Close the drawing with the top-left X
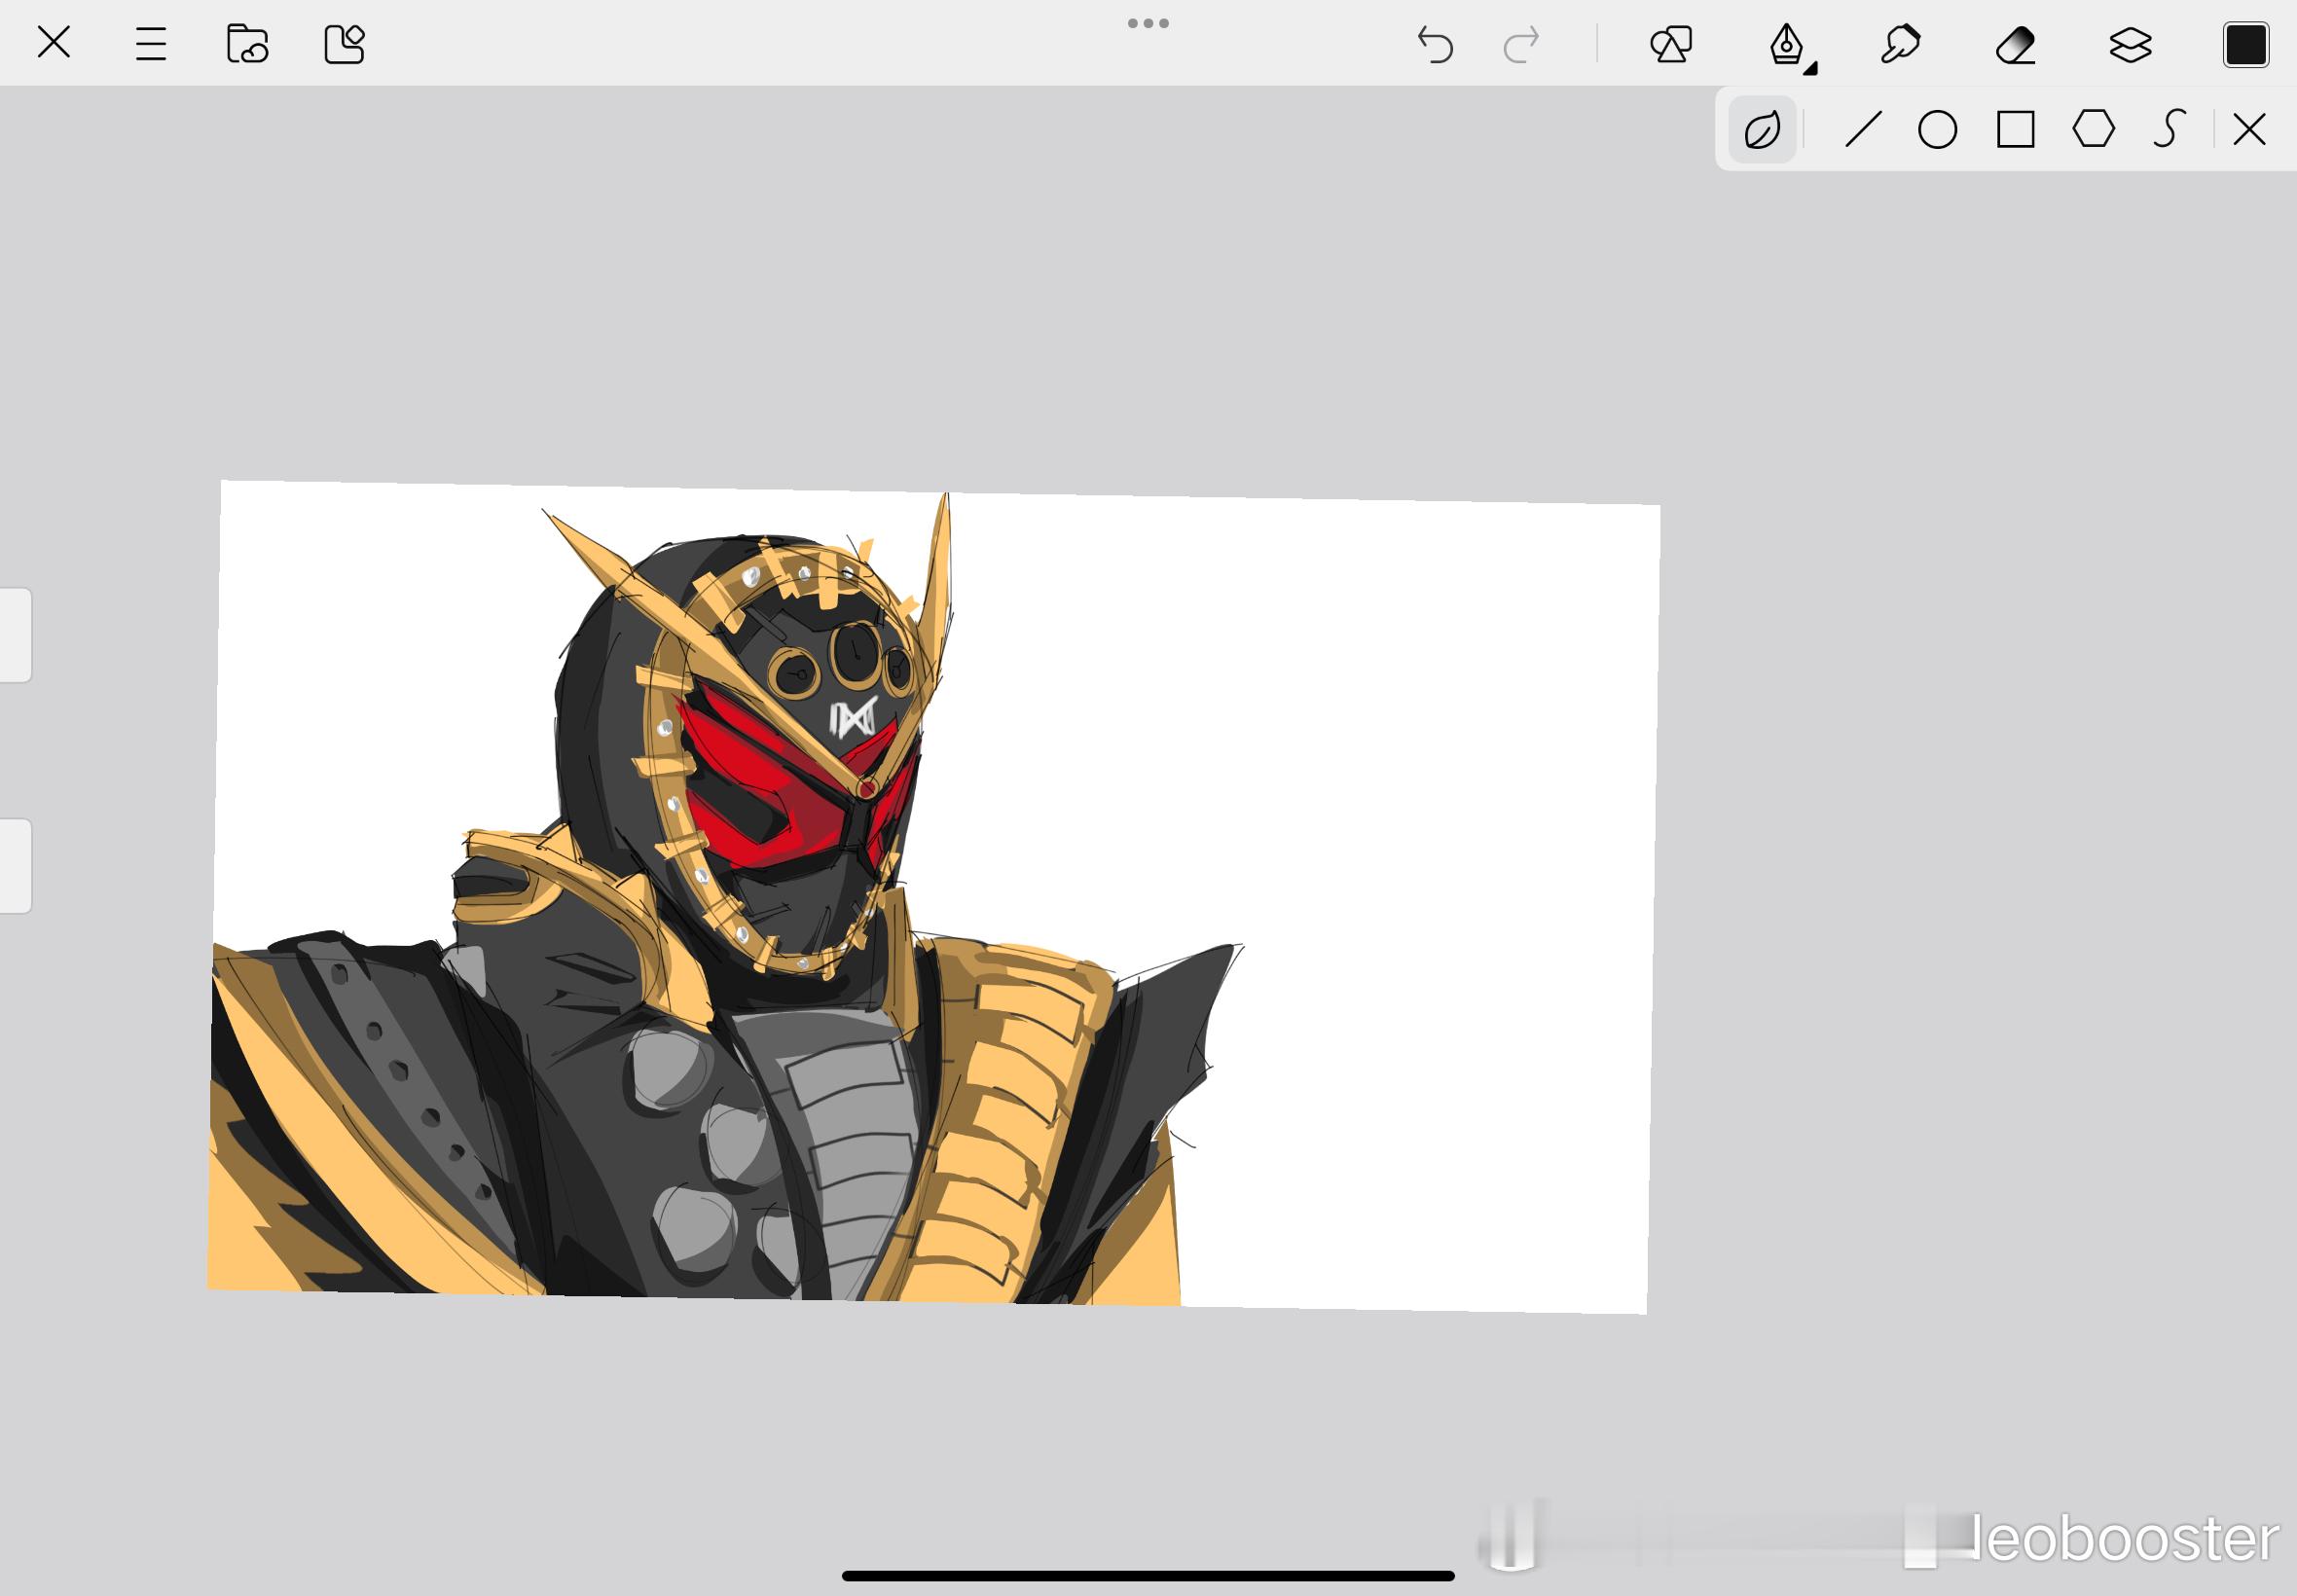 53,43
